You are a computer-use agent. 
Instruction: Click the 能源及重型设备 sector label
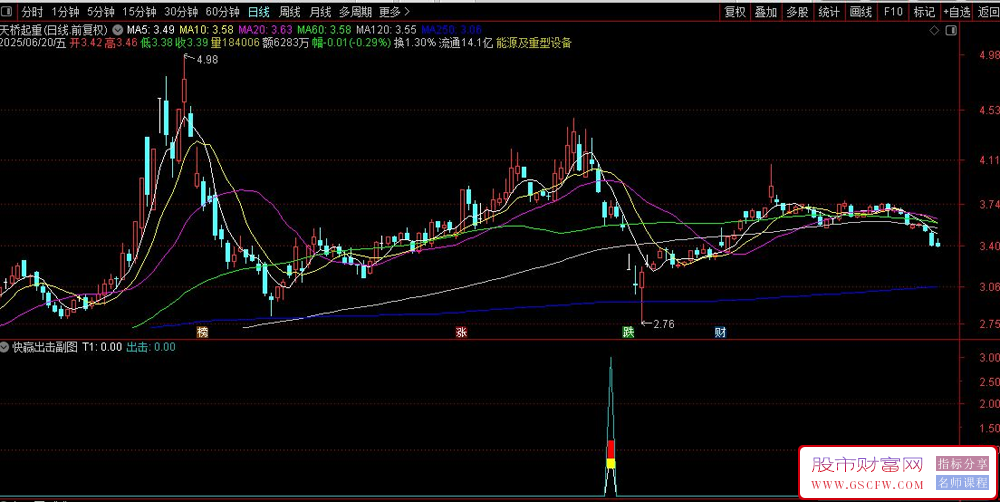[533, 43]
